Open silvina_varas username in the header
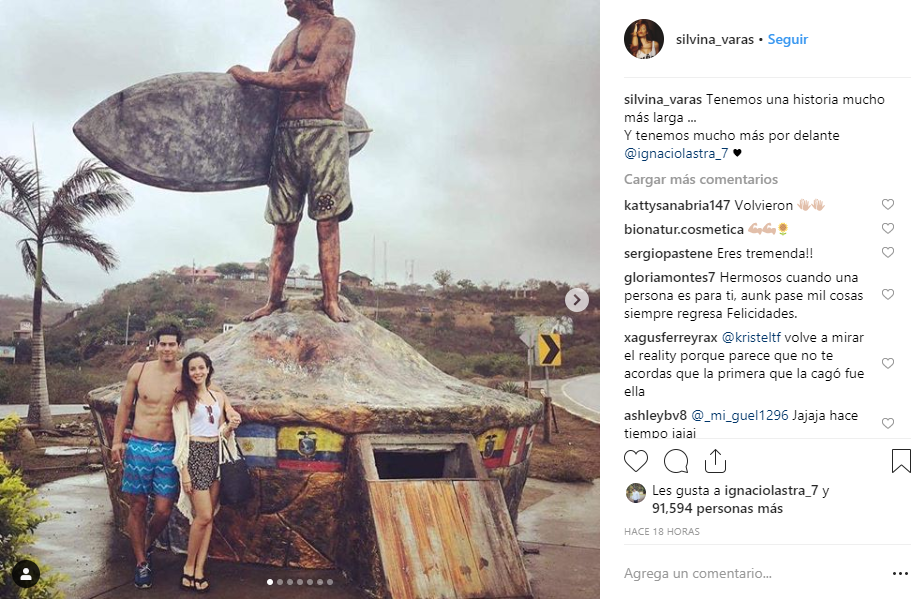The width and height of the screenshot is (918, 599). click(x=715, y=40)
